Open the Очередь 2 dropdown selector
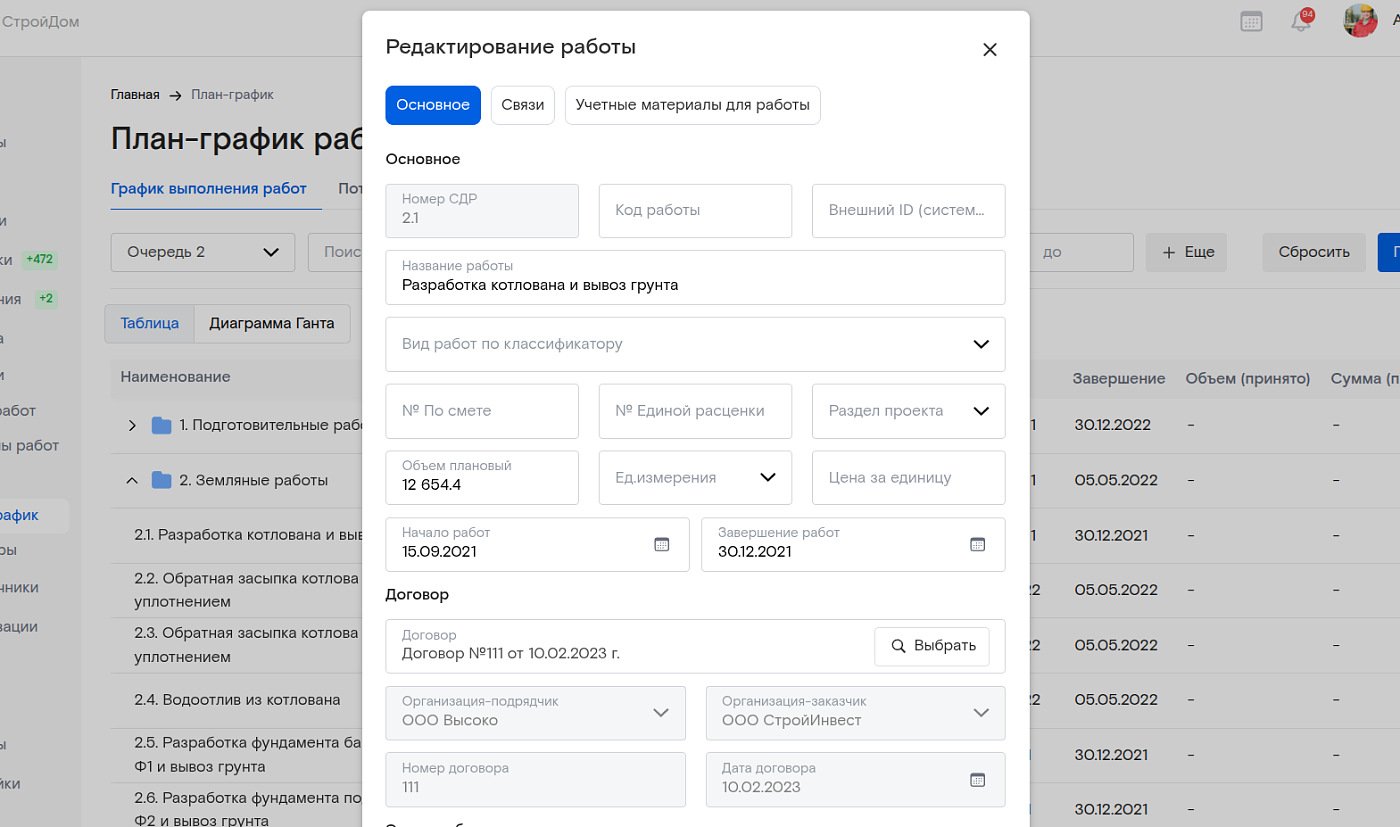 202,252
